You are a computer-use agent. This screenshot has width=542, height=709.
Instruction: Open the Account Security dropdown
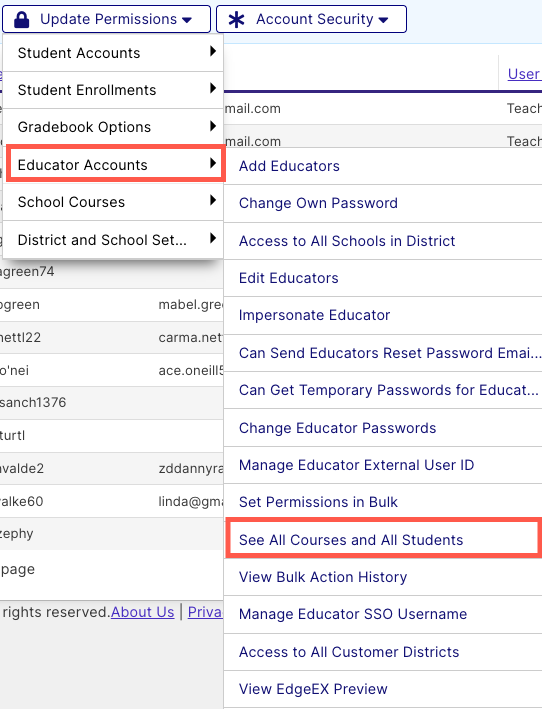point(311,19)
